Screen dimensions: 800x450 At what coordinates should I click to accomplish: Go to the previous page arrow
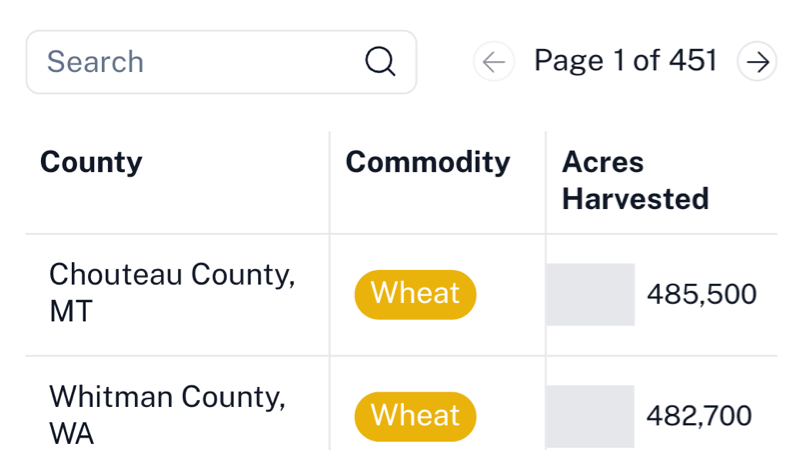493,62
